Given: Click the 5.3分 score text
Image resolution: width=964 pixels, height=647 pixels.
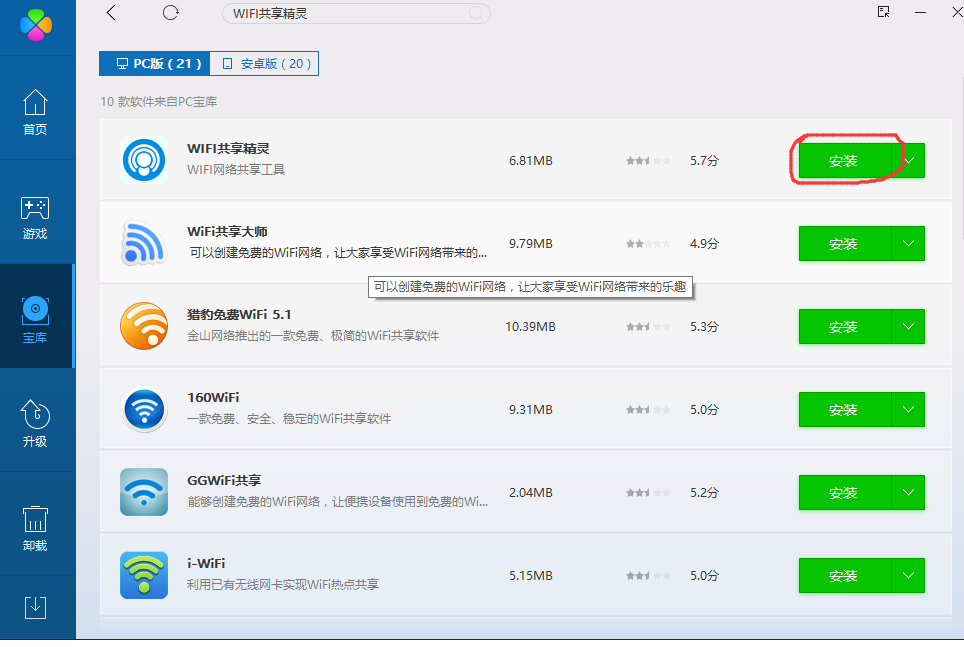Looking at the screenshot, I should [x=704, y=327].
